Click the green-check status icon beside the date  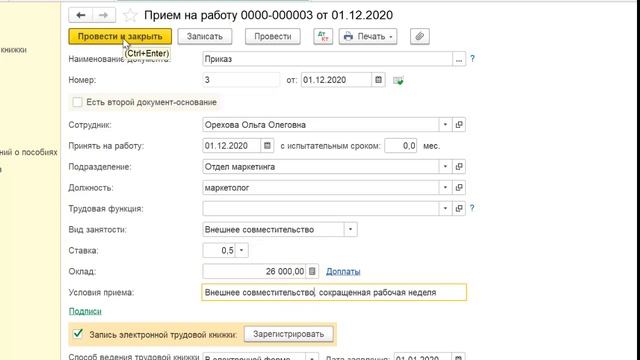[x=398, y=80]
